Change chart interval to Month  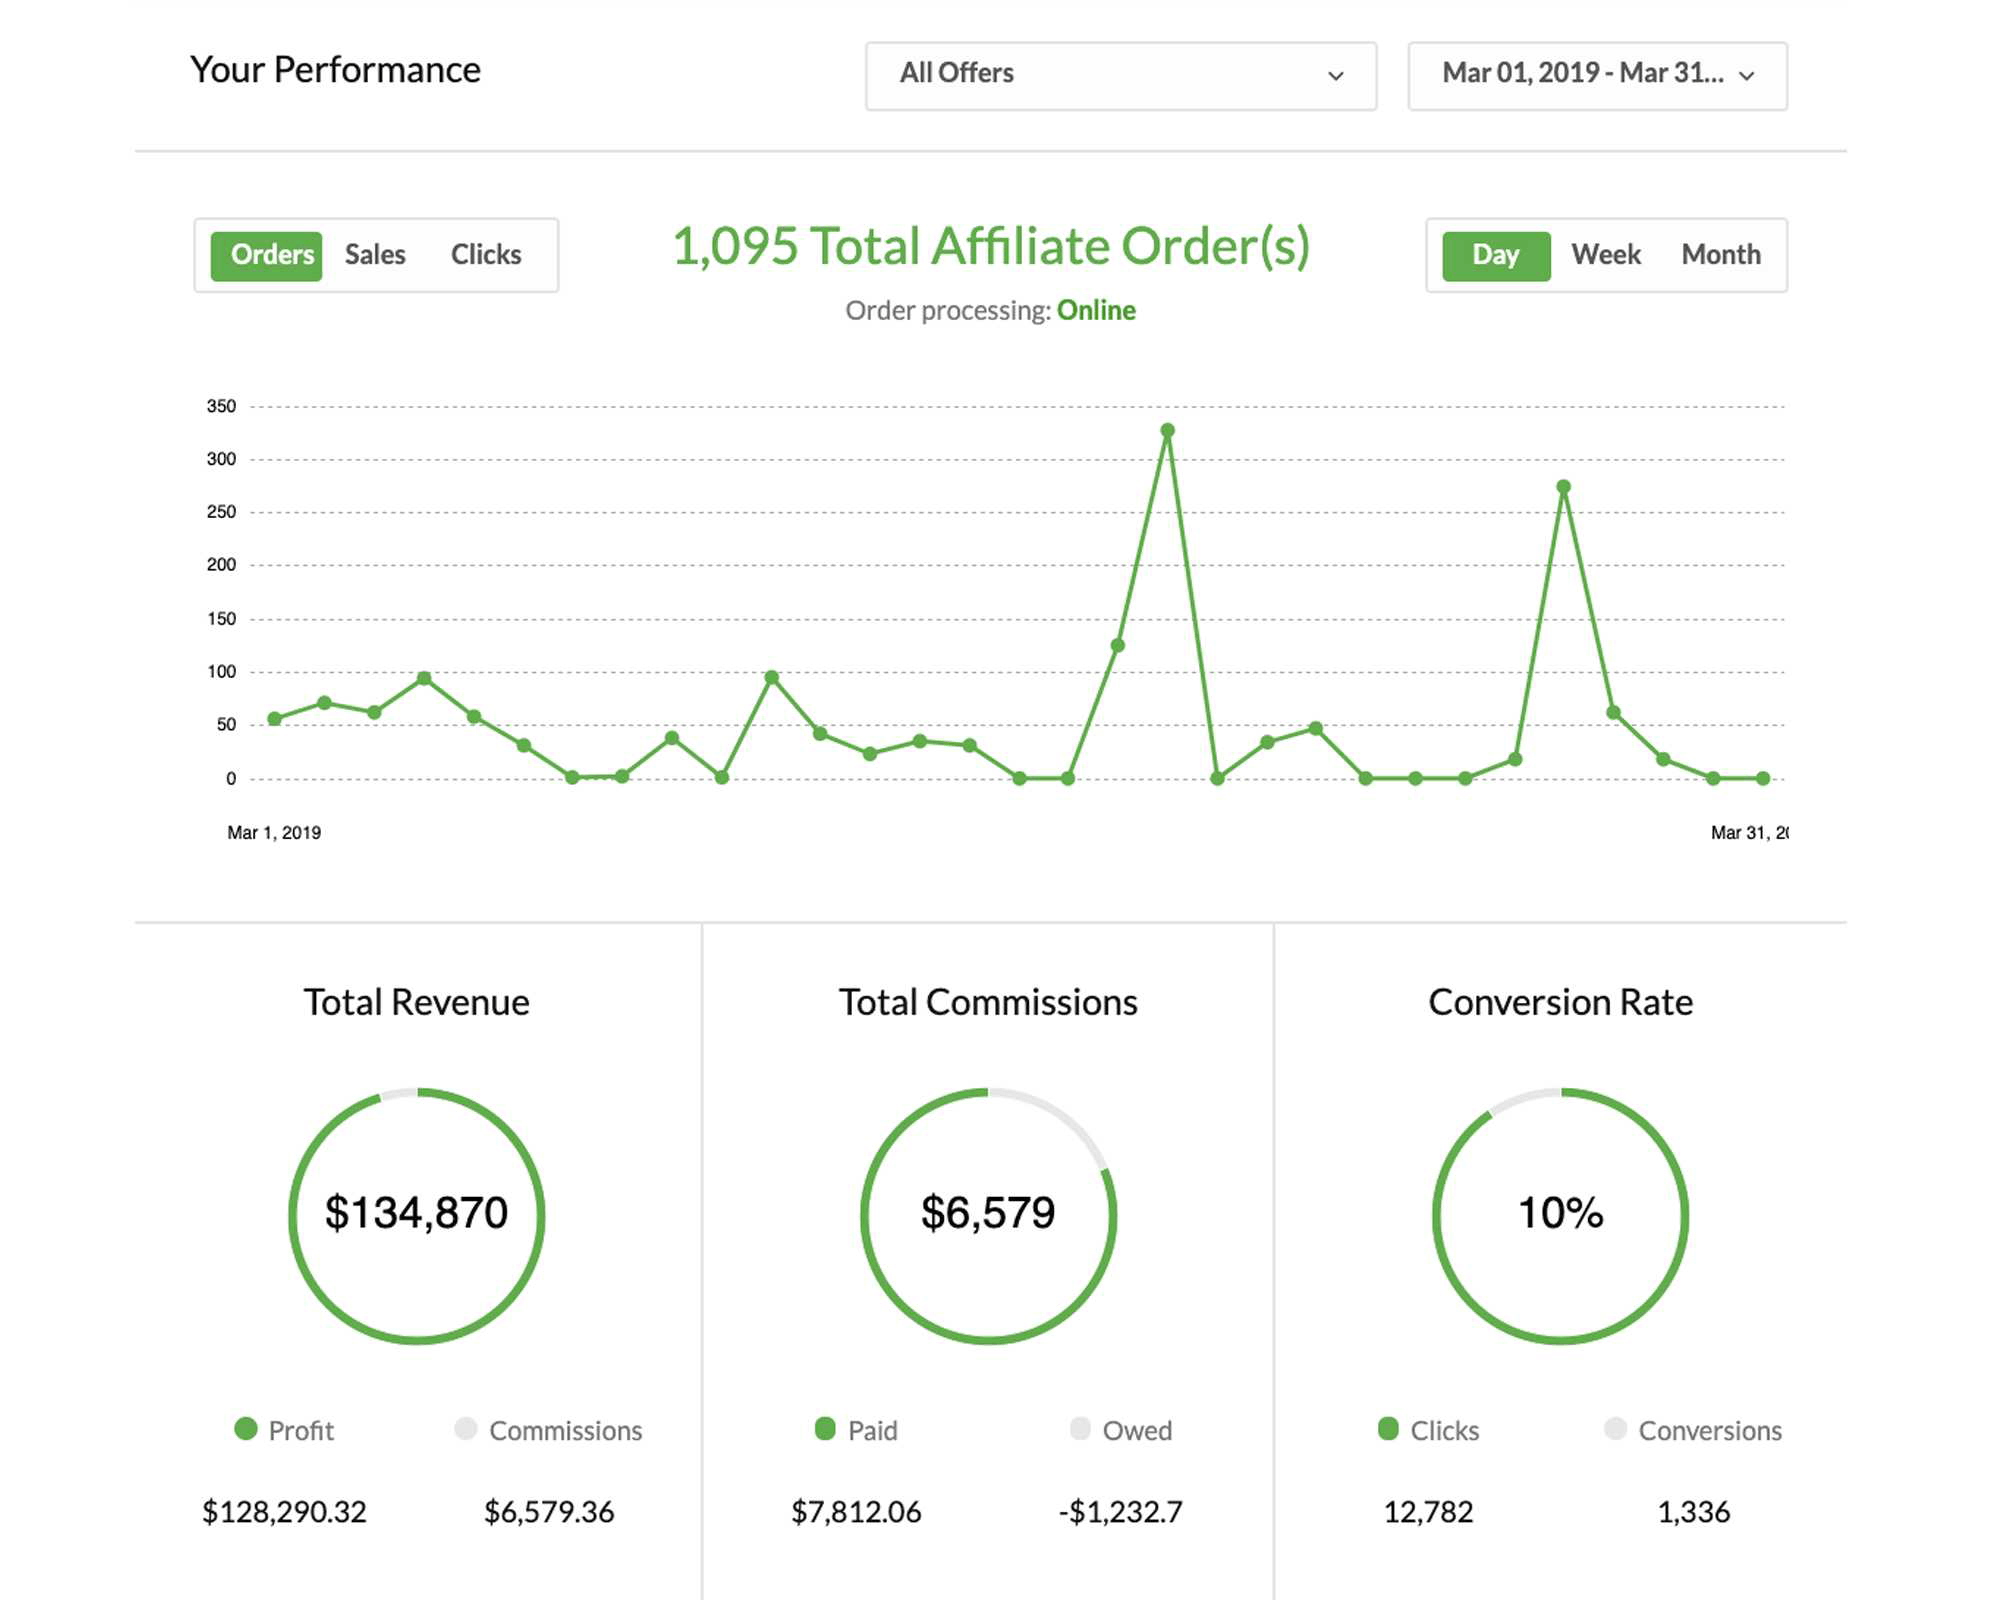tap(1720, 256)
